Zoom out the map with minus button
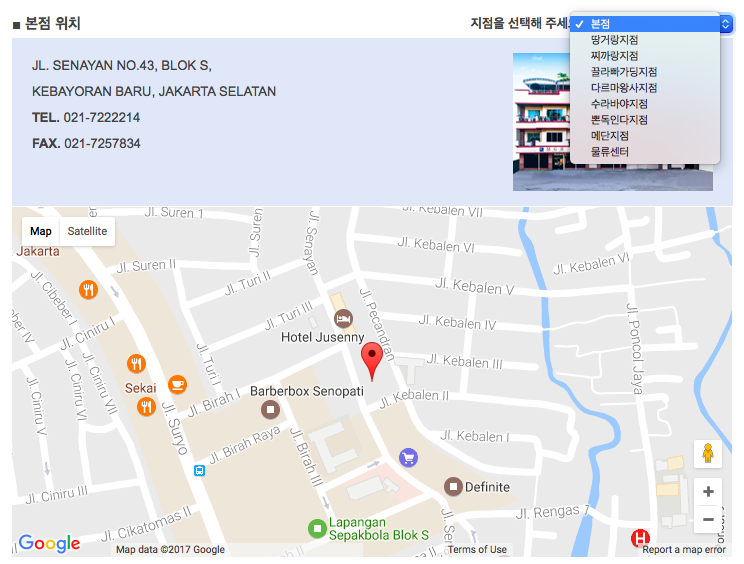Screen dimensions: 744x564 (x=708, y=519)
